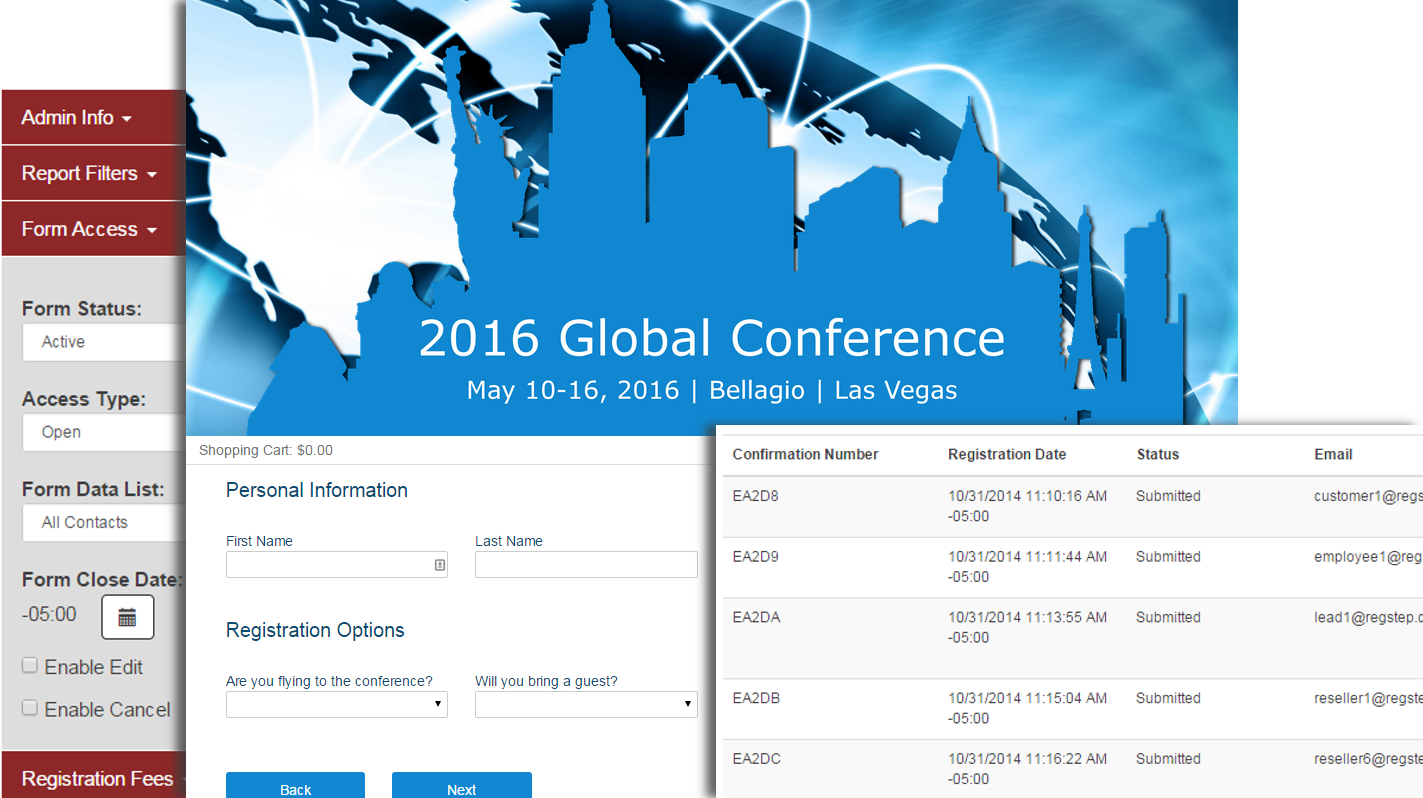Viewport: 1423px width, 798px height.
Task: Click the Status column header
Action: point(1158,454)
